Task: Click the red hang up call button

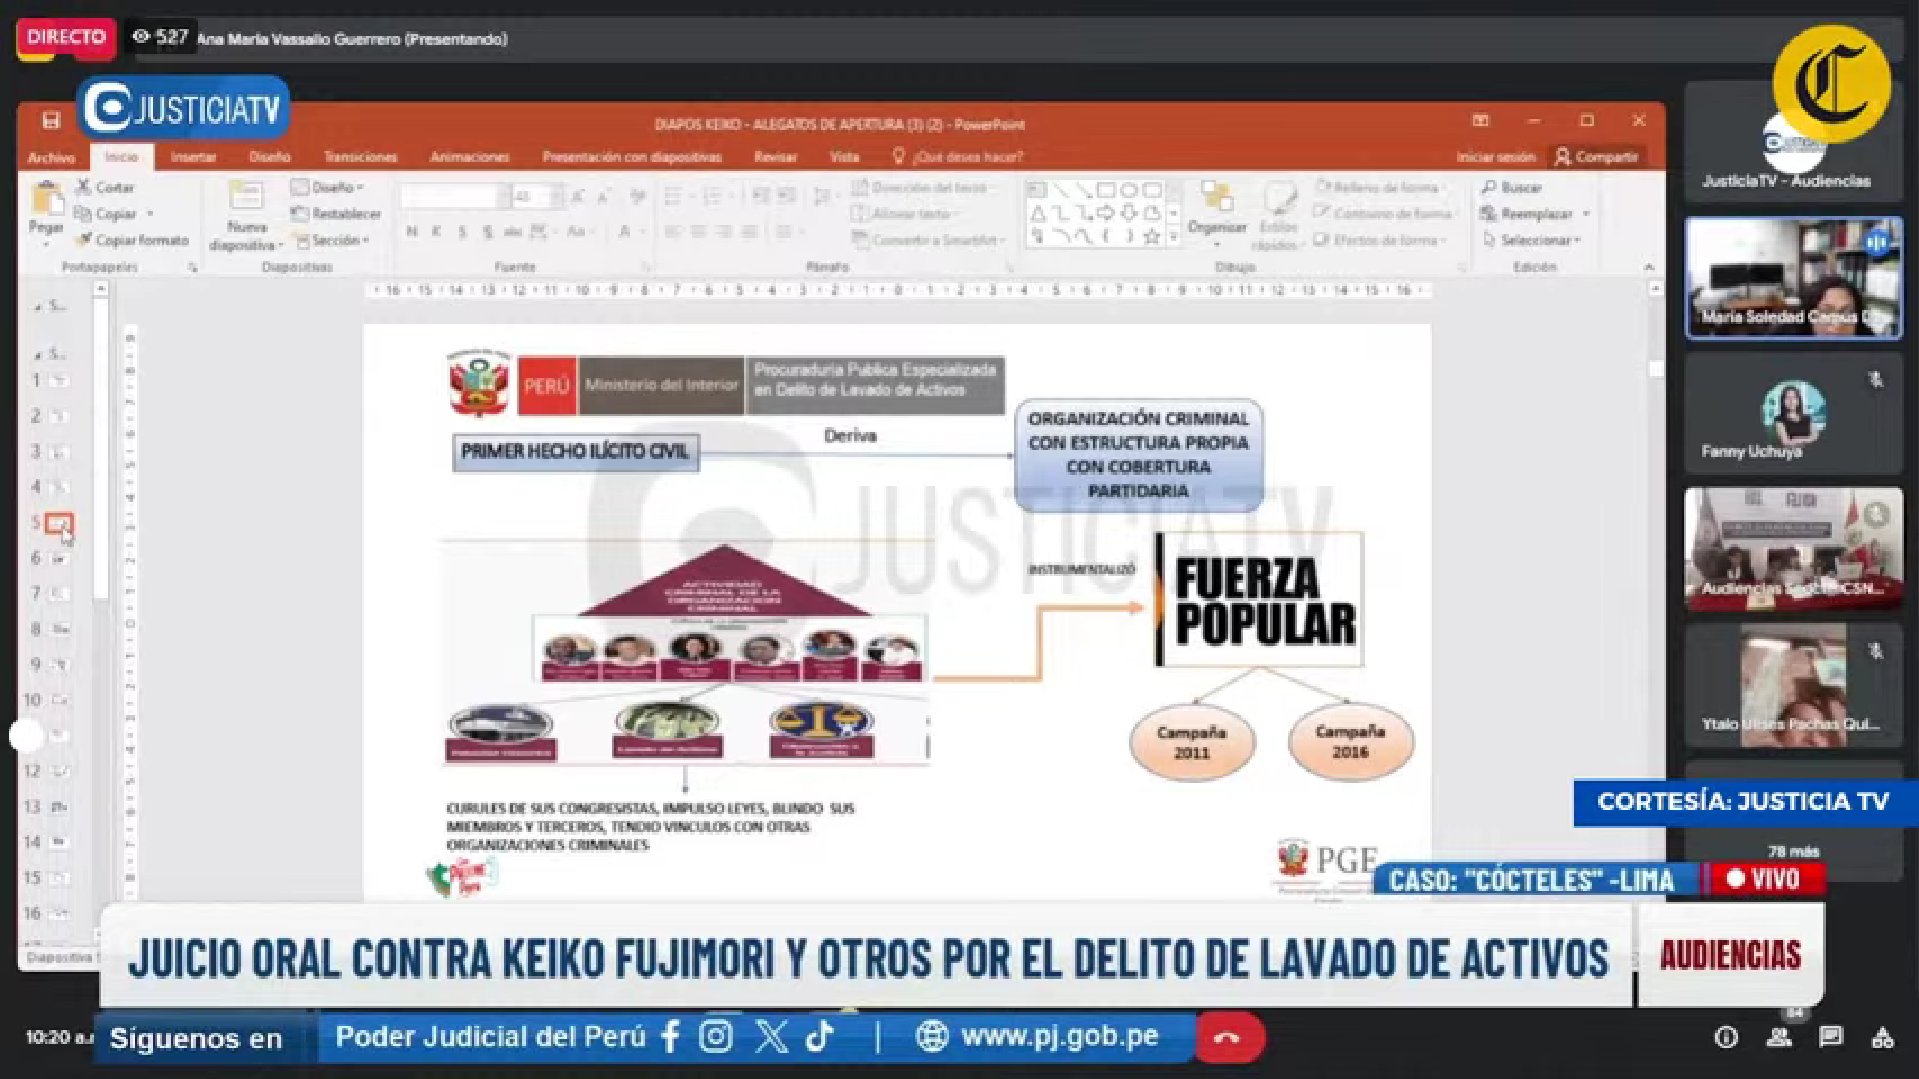Action: (x=1228, y=1037)
